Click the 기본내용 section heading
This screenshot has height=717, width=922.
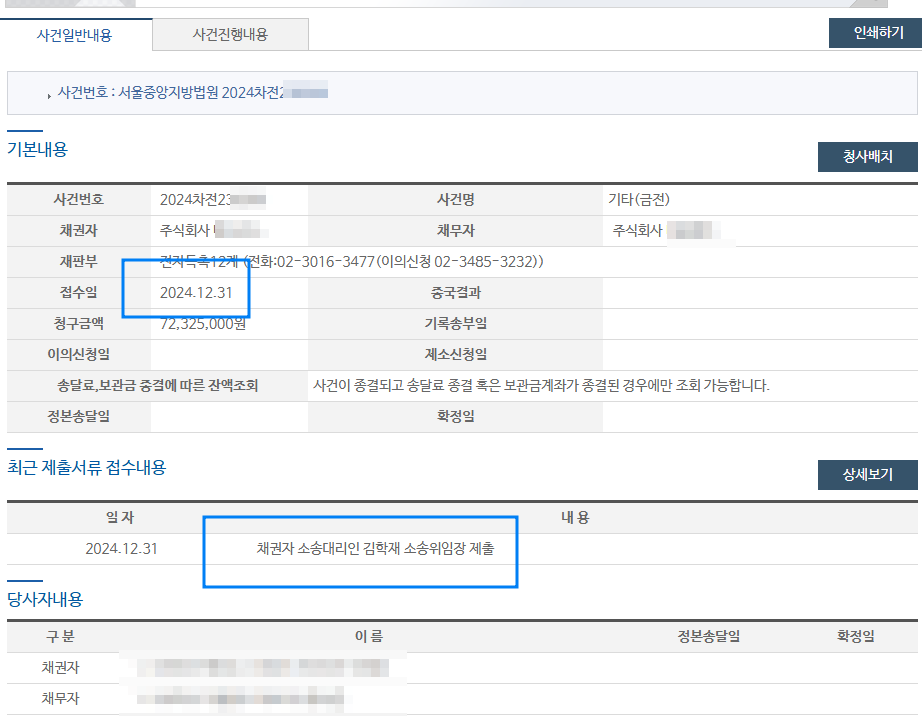tap(37, 150)
